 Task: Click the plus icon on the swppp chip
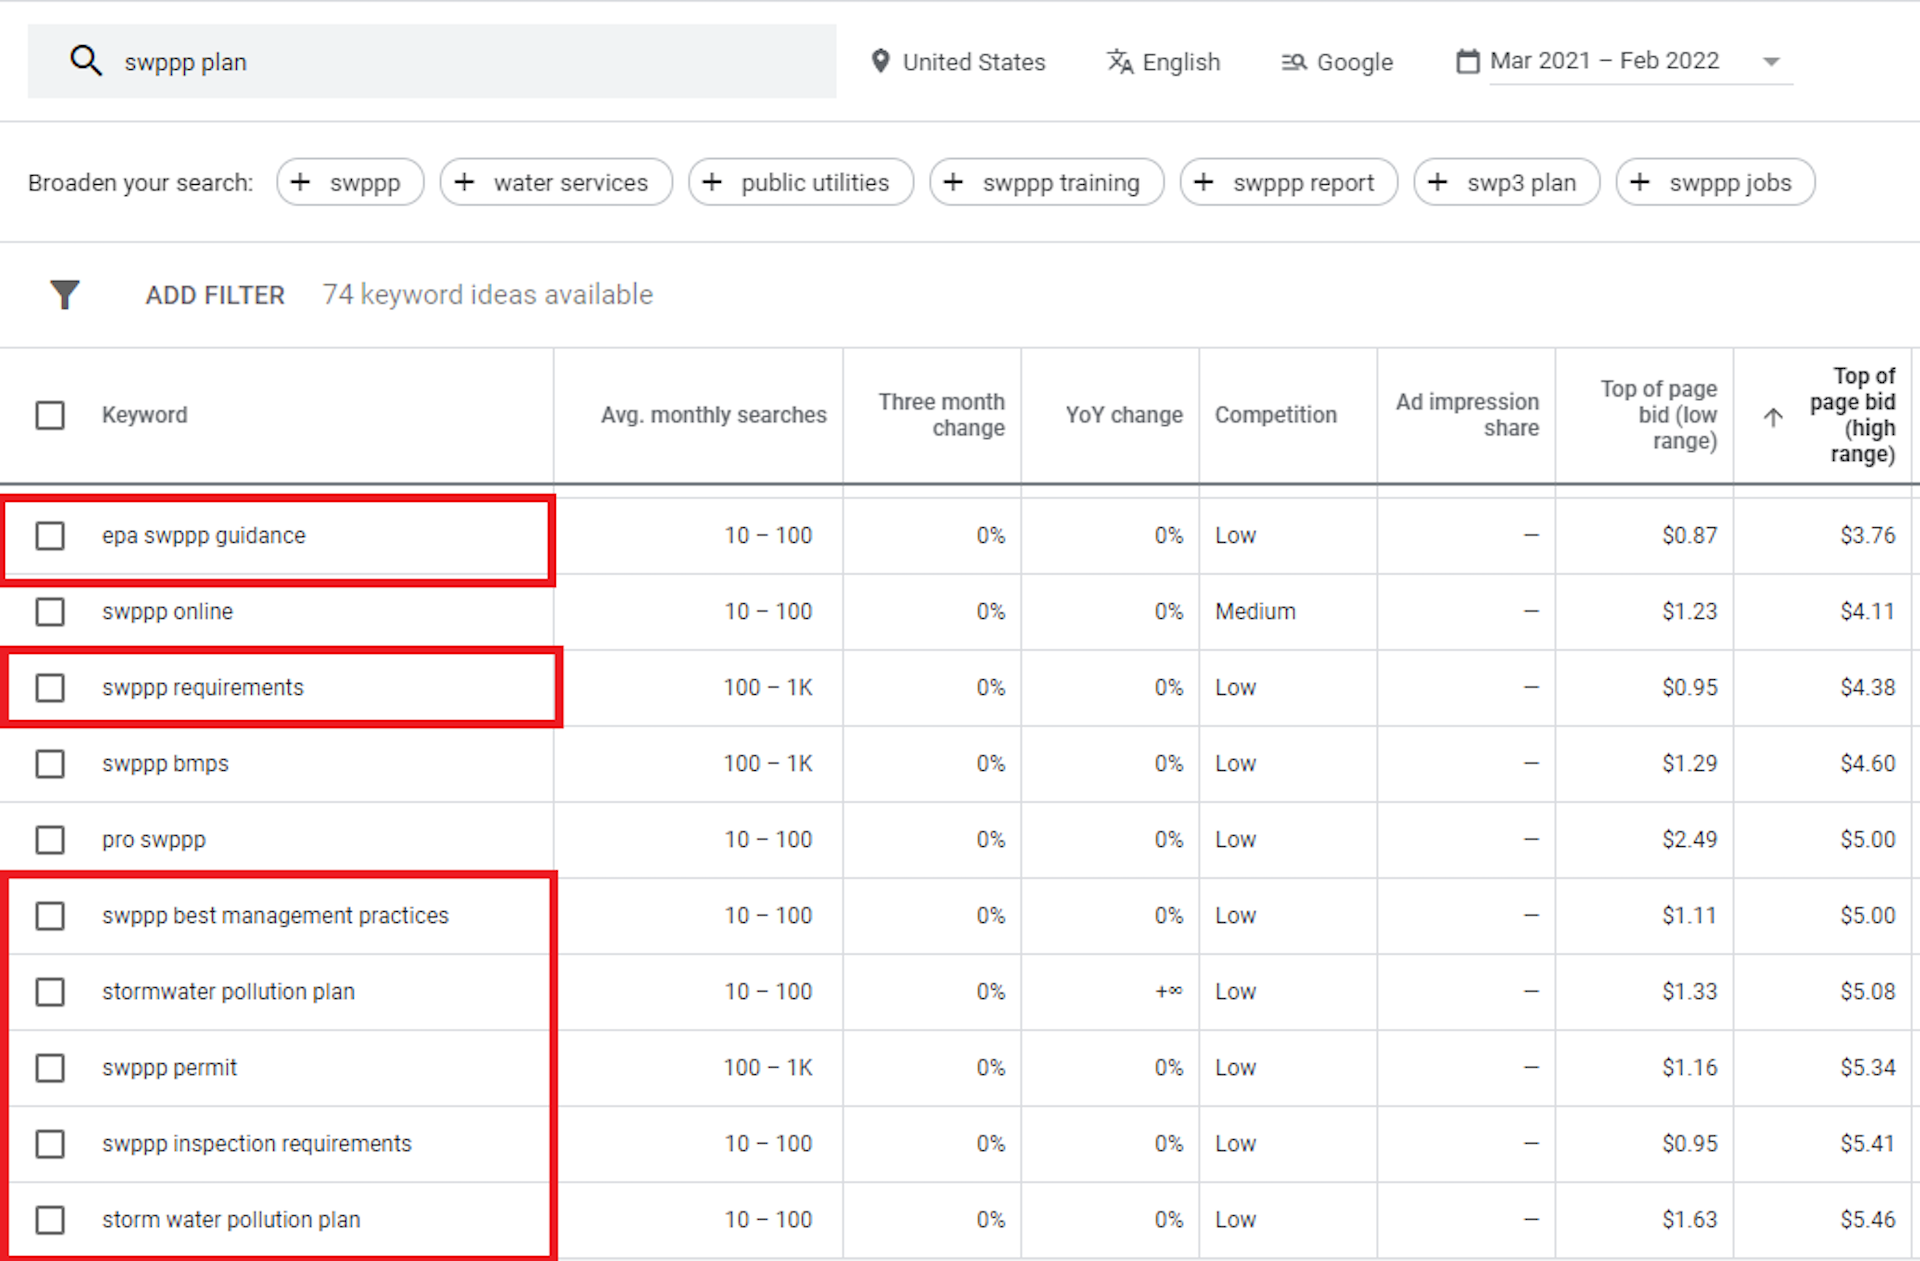(300, 182)
